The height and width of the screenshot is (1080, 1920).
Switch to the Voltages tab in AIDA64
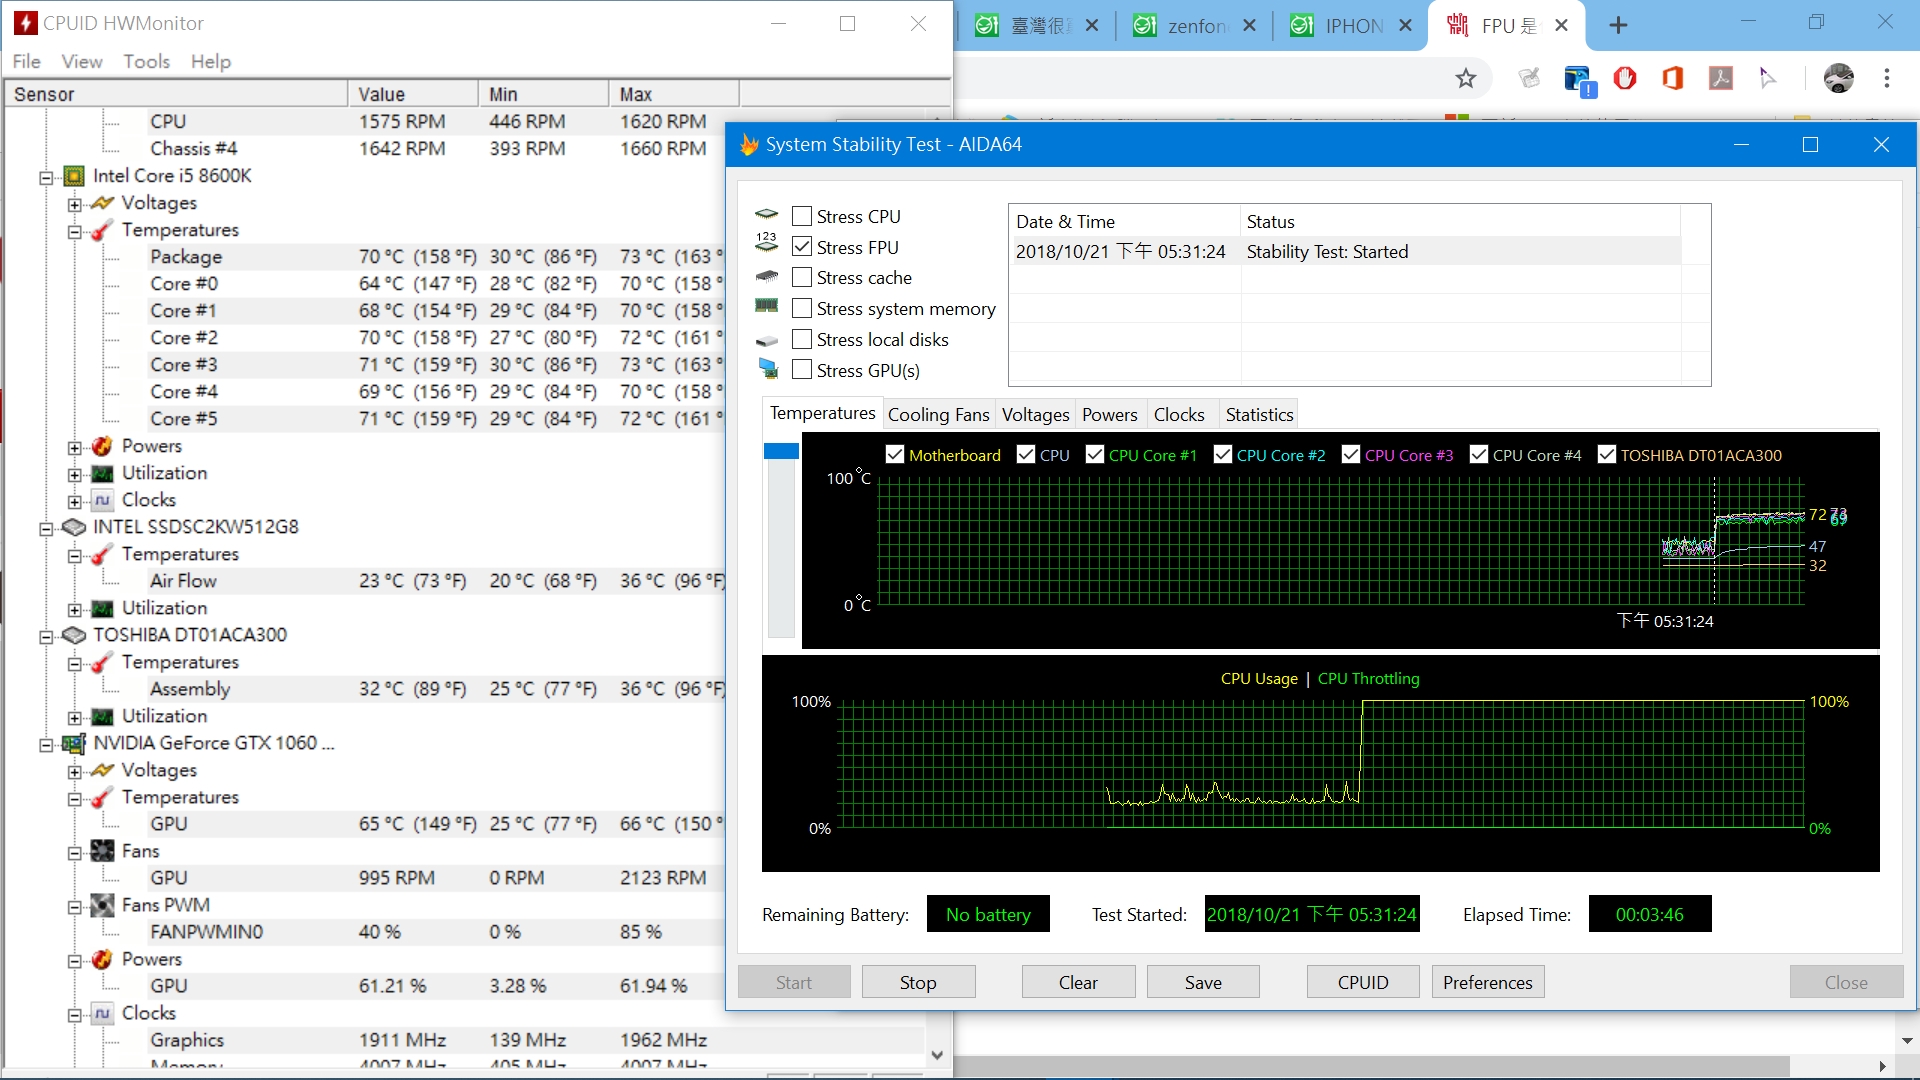pyautogui.click(x=1035, y=414)
